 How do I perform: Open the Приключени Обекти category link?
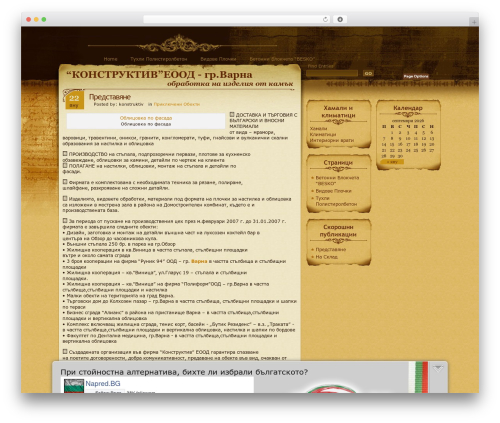(177, 104)
